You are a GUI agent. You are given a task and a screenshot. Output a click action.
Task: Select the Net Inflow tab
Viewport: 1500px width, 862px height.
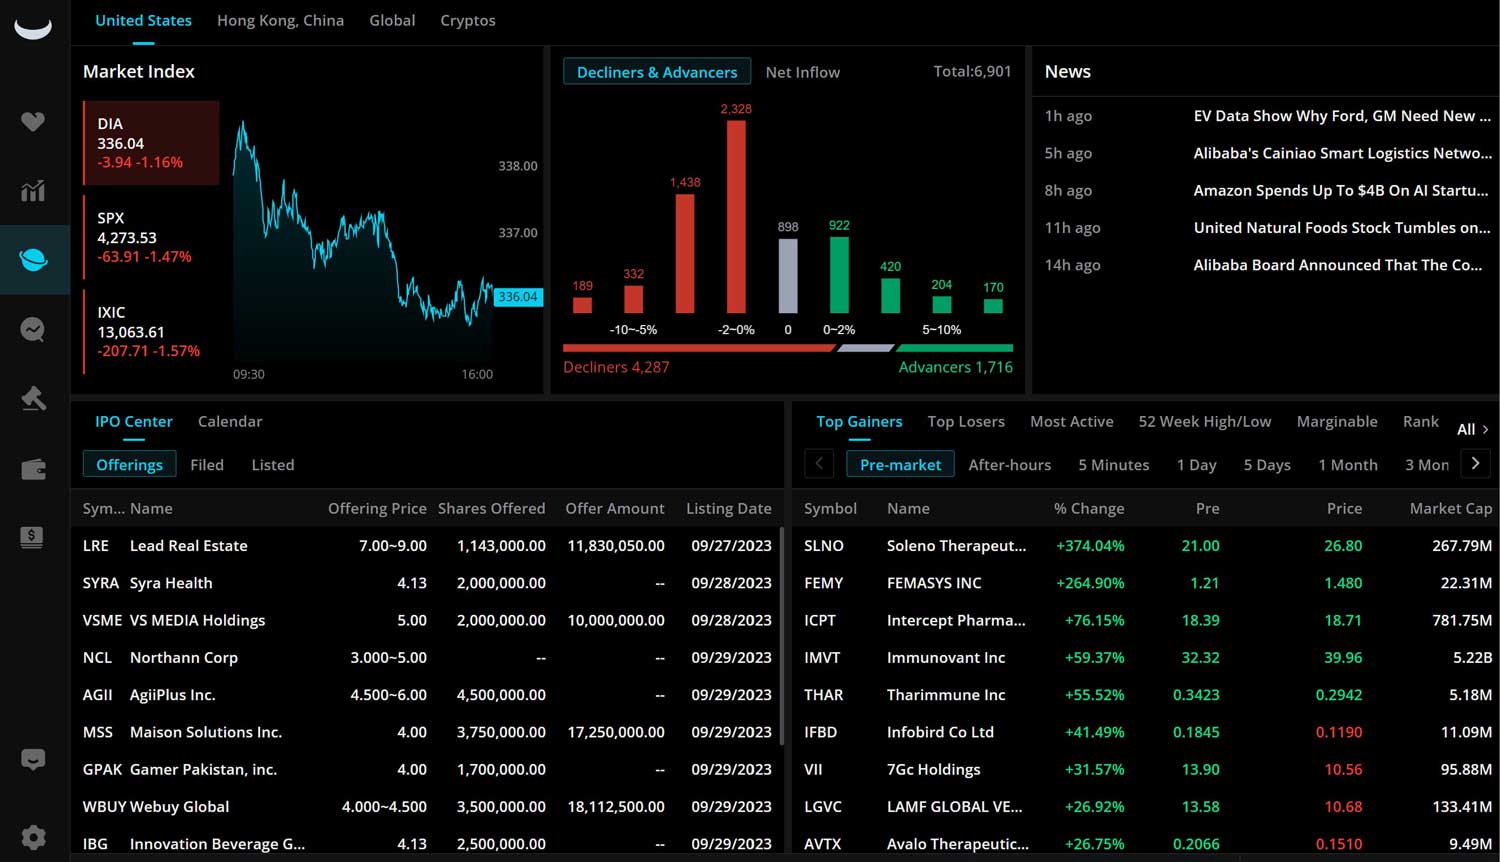pyautogui.click(x=802, y=72)
